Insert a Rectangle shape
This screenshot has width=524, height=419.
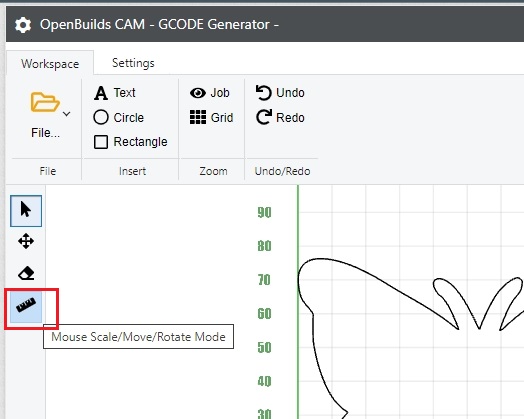(x=131, y=142)
